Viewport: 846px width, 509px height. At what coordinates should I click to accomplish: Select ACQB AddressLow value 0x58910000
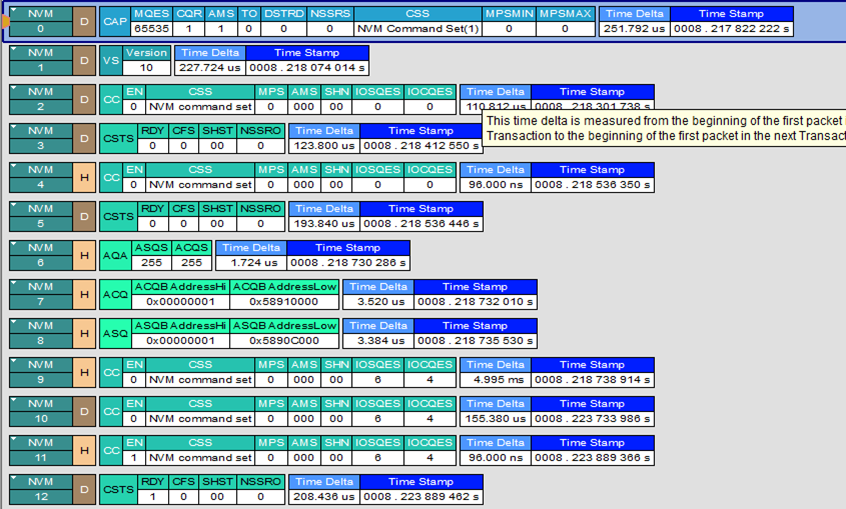click(284, 302)
